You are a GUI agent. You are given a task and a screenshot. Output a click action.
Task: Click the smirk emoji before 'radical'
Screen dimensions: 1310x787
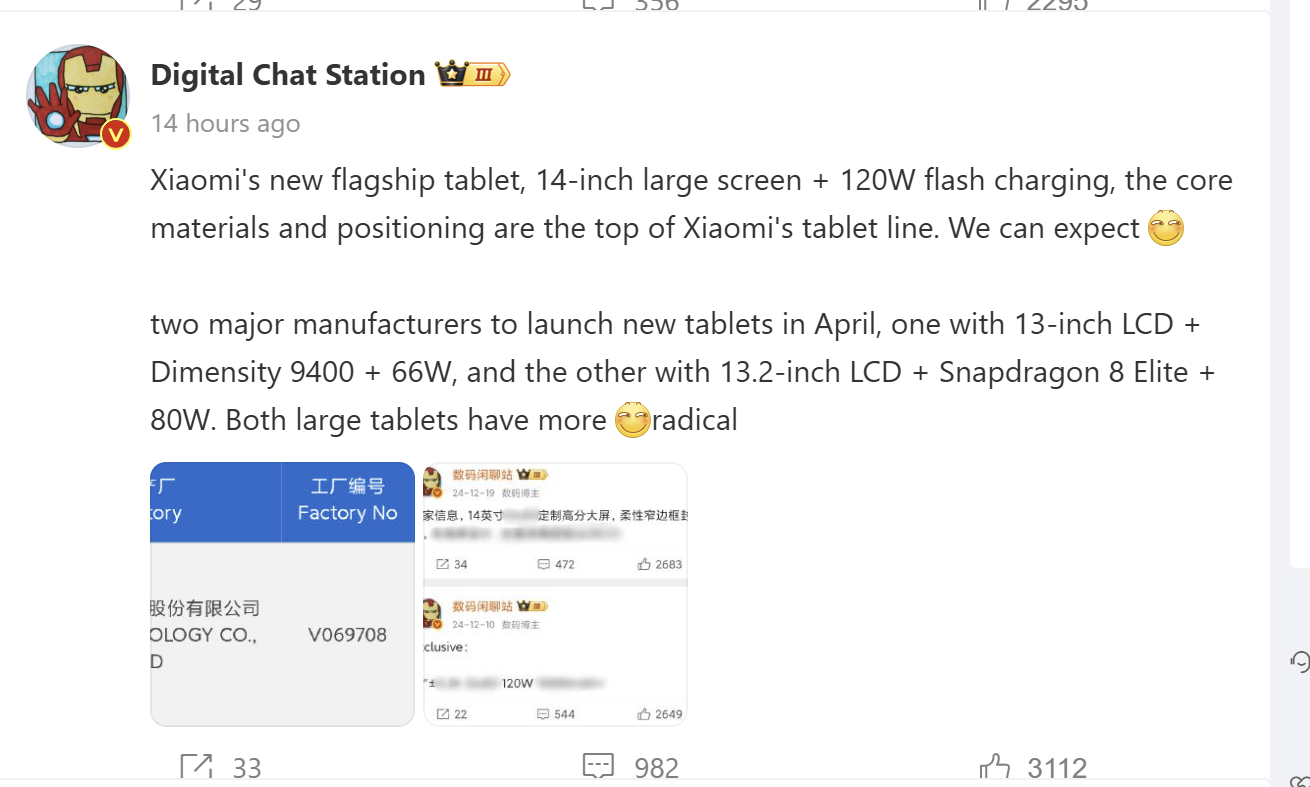(x=632, y=420)
